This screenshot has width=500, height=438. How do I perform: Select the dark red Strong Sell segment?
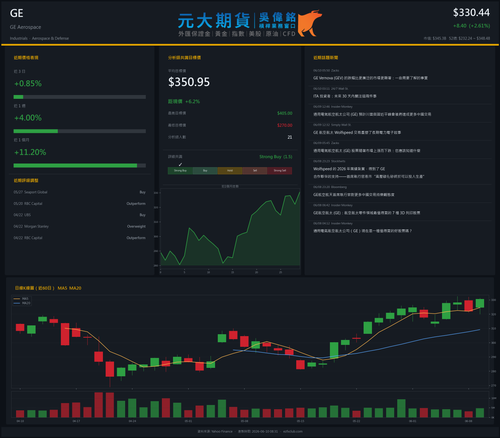(x=280, y=171)
